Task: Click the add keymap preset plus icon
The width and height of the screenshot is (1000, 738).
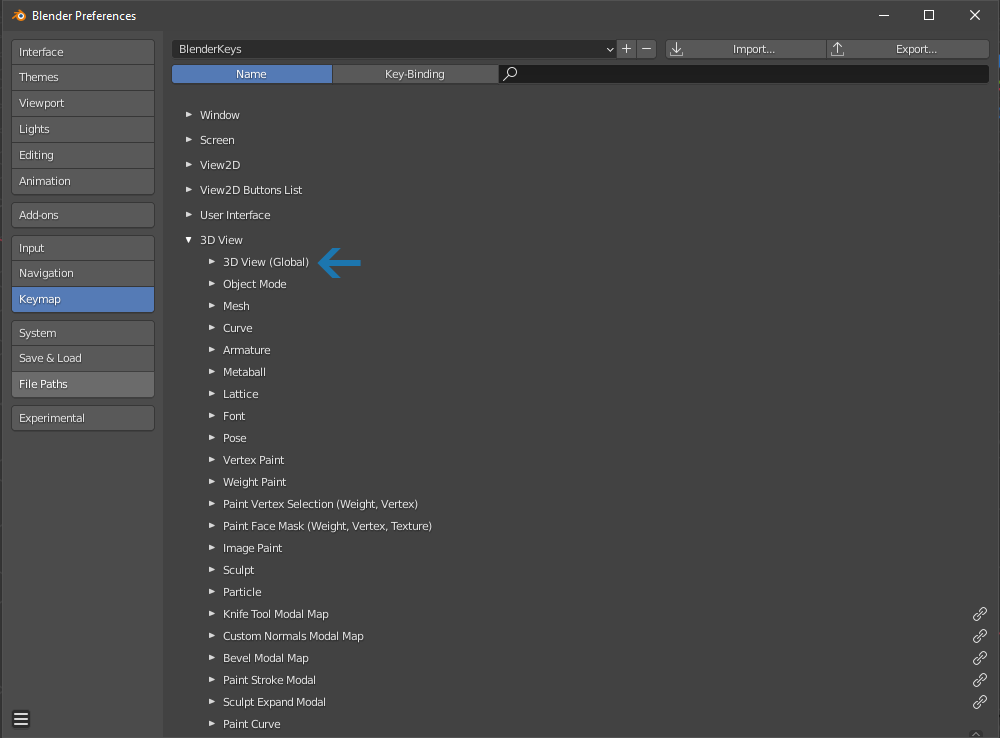Action: pyautogui.click(x=626, y=49)
